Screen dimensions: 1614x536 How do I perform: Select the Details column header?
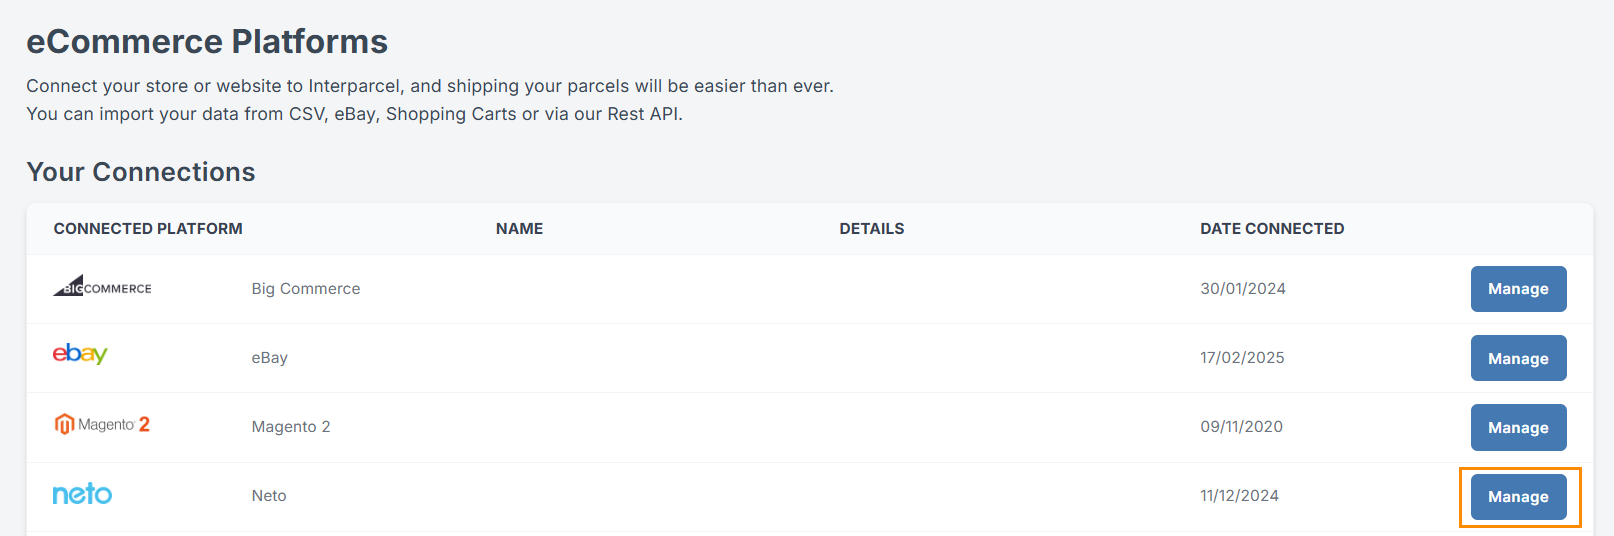871,229
